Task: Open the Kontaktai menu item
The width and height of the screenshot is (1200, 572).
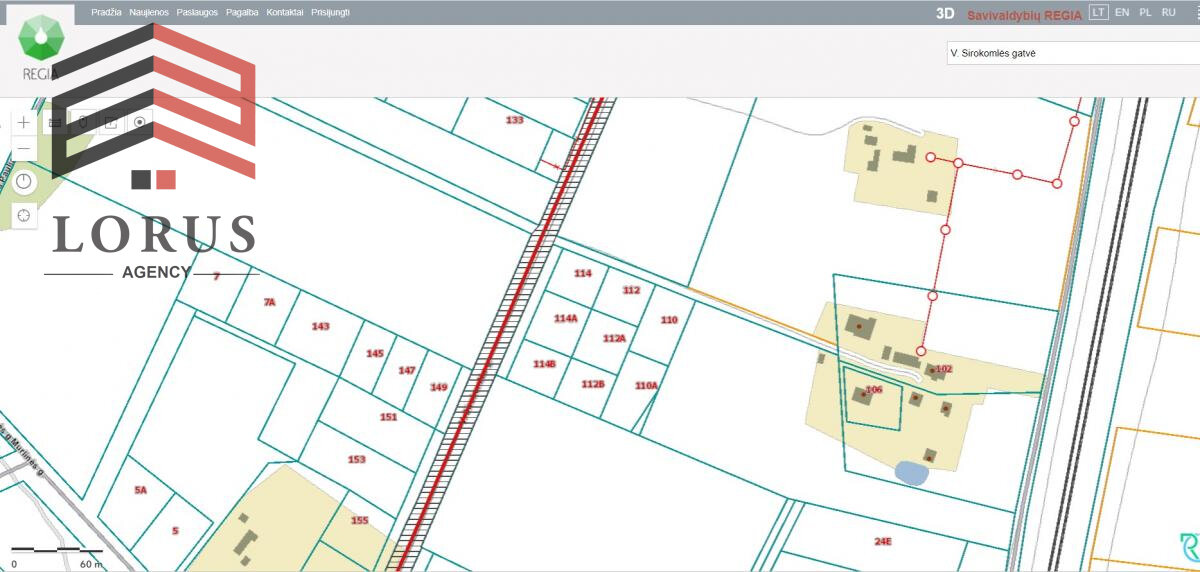Action: pos(285,13)
